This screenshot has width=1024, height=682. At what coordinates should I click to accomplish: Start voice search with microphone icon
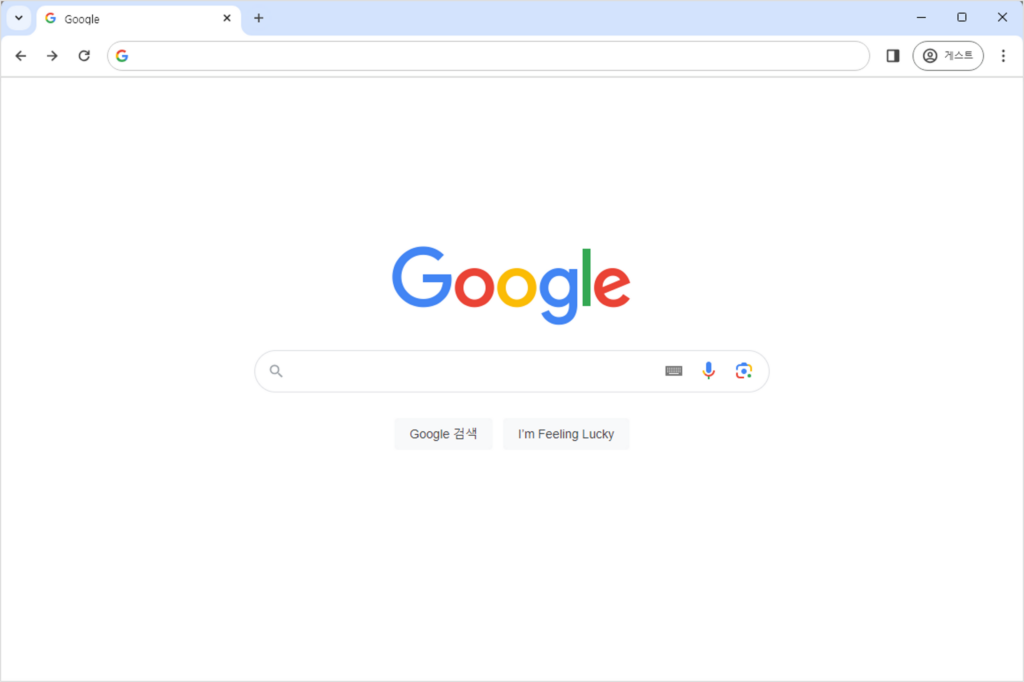[x=709, y=371]
